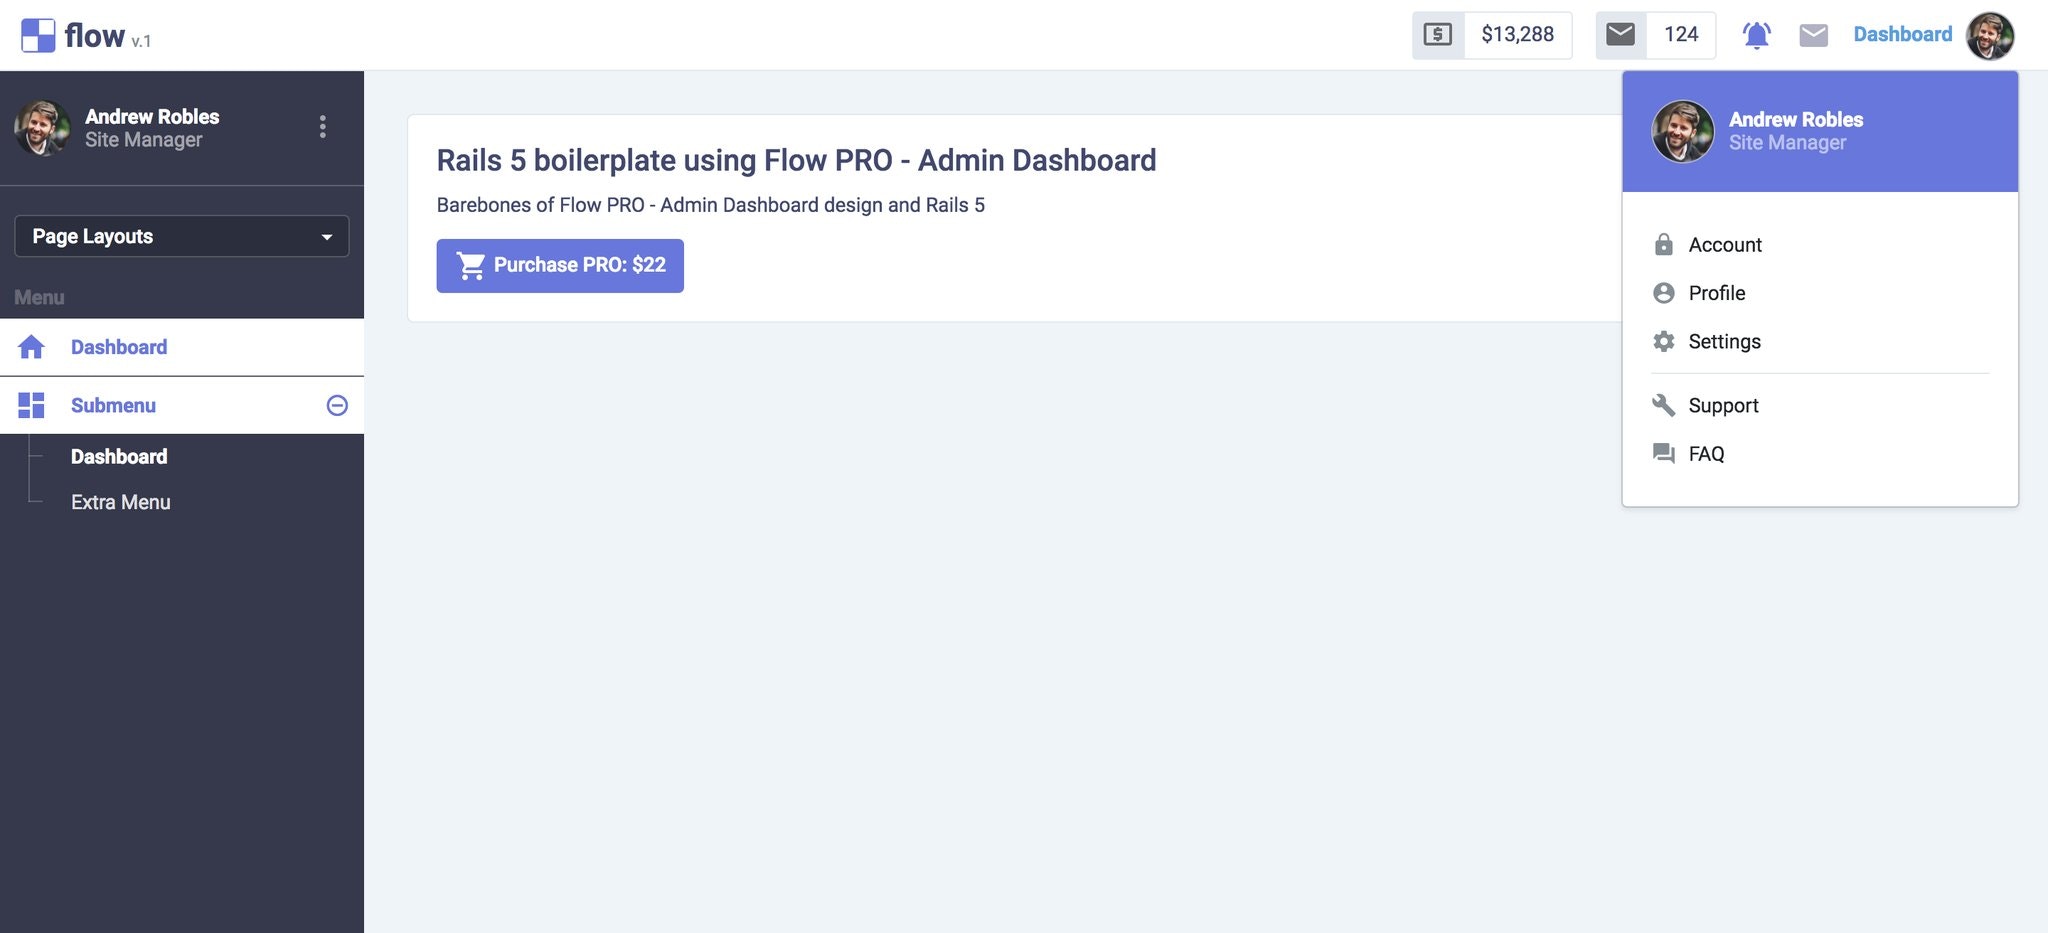Click the 124 messages count
The image size is (2048, 933).
point(1681,35)
